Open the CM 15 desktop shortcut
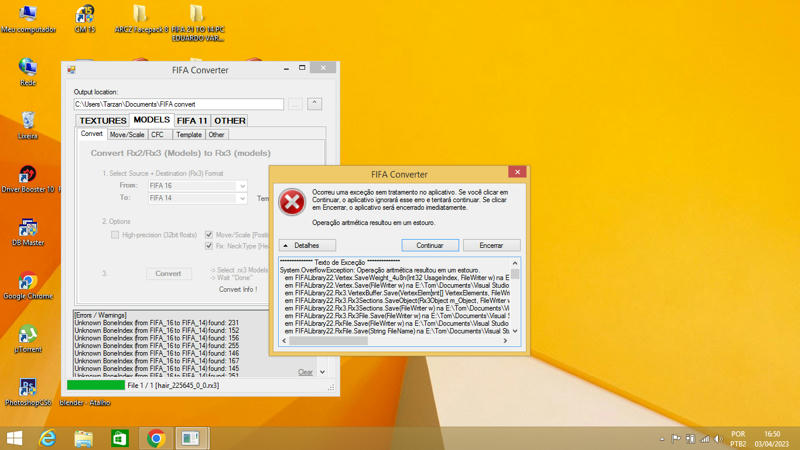 (85, 19)
